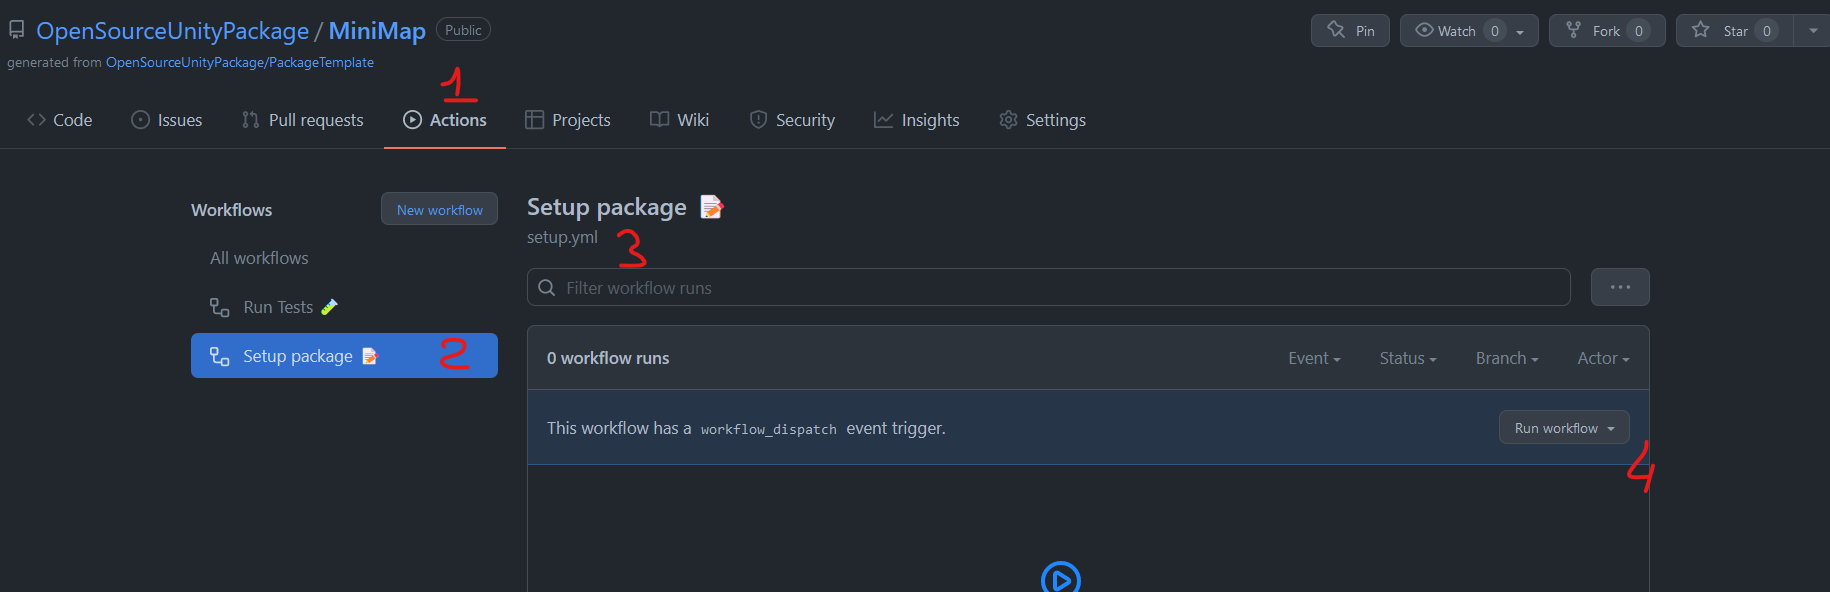Click the Insights graph icon

(x=884, y=120)
